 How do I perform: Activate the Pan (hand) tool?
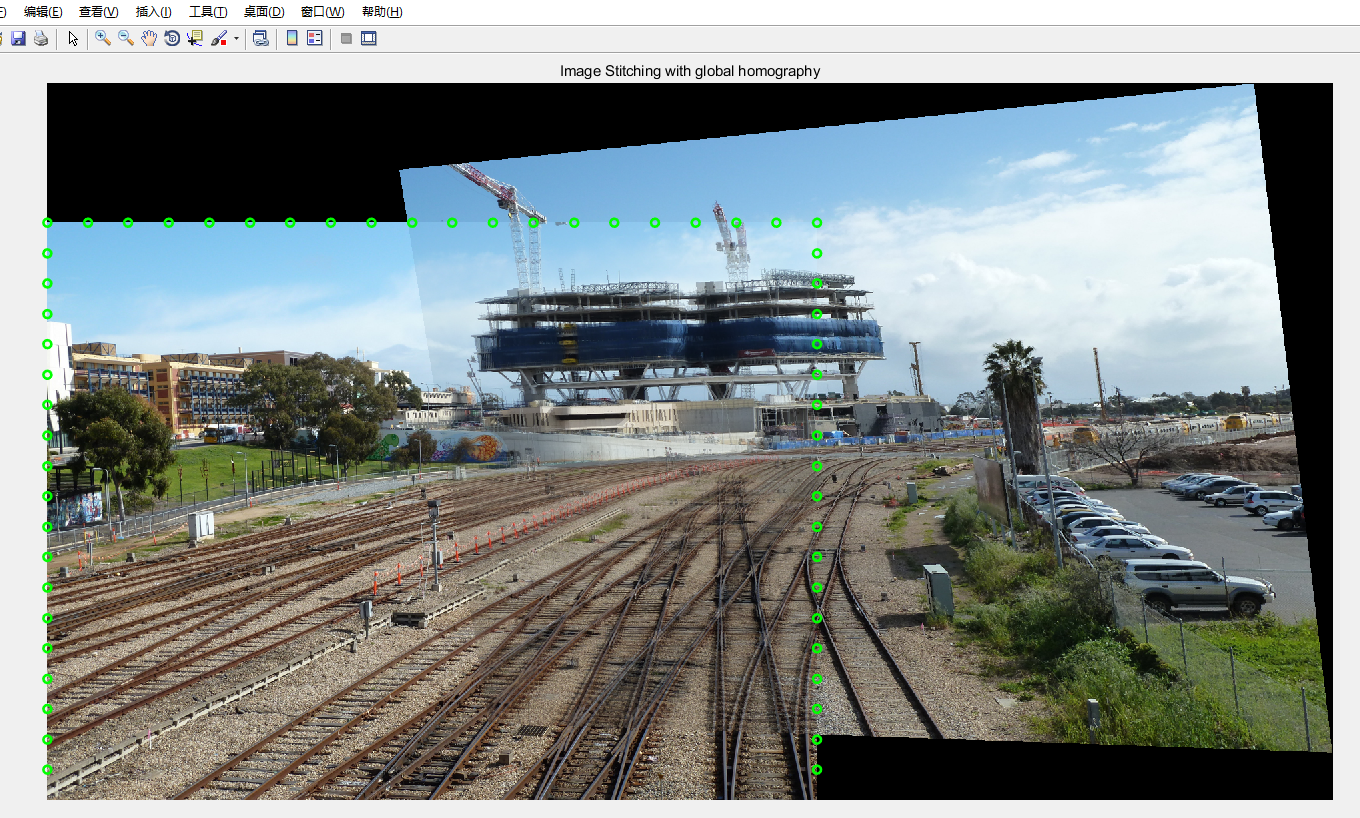click(x=148, y=38)
